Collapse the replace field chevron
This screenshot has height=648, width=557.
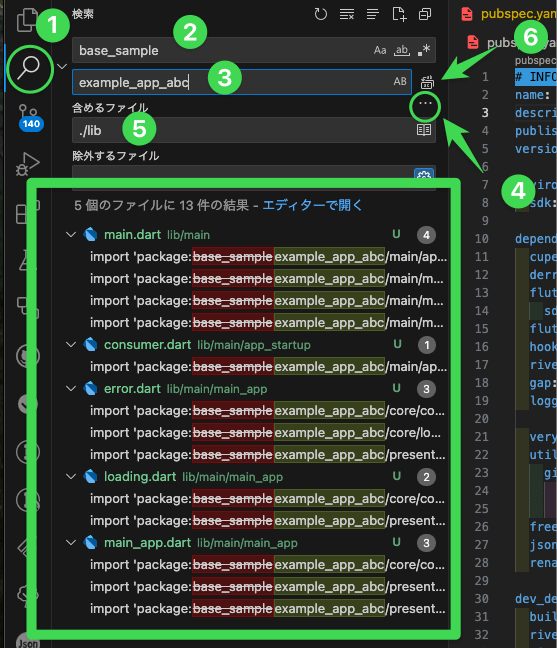(x=62, y=66)
